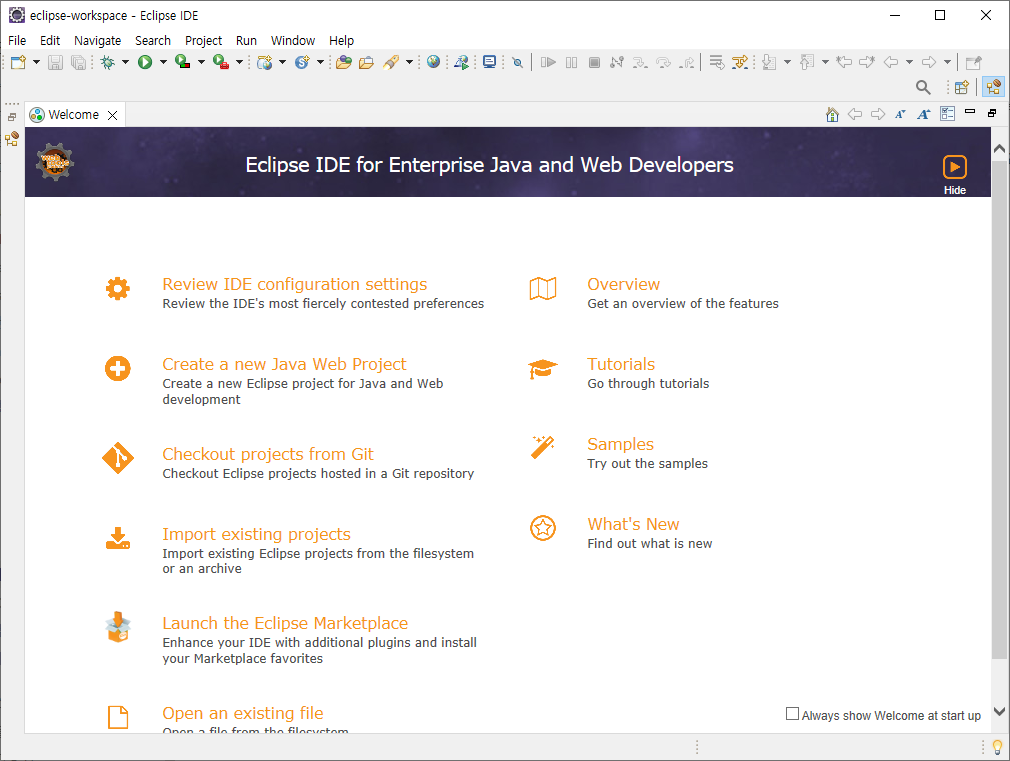Click the Launch Web Service Explorer icon
Screen dimensions: 1010x761
pos(461,63)
